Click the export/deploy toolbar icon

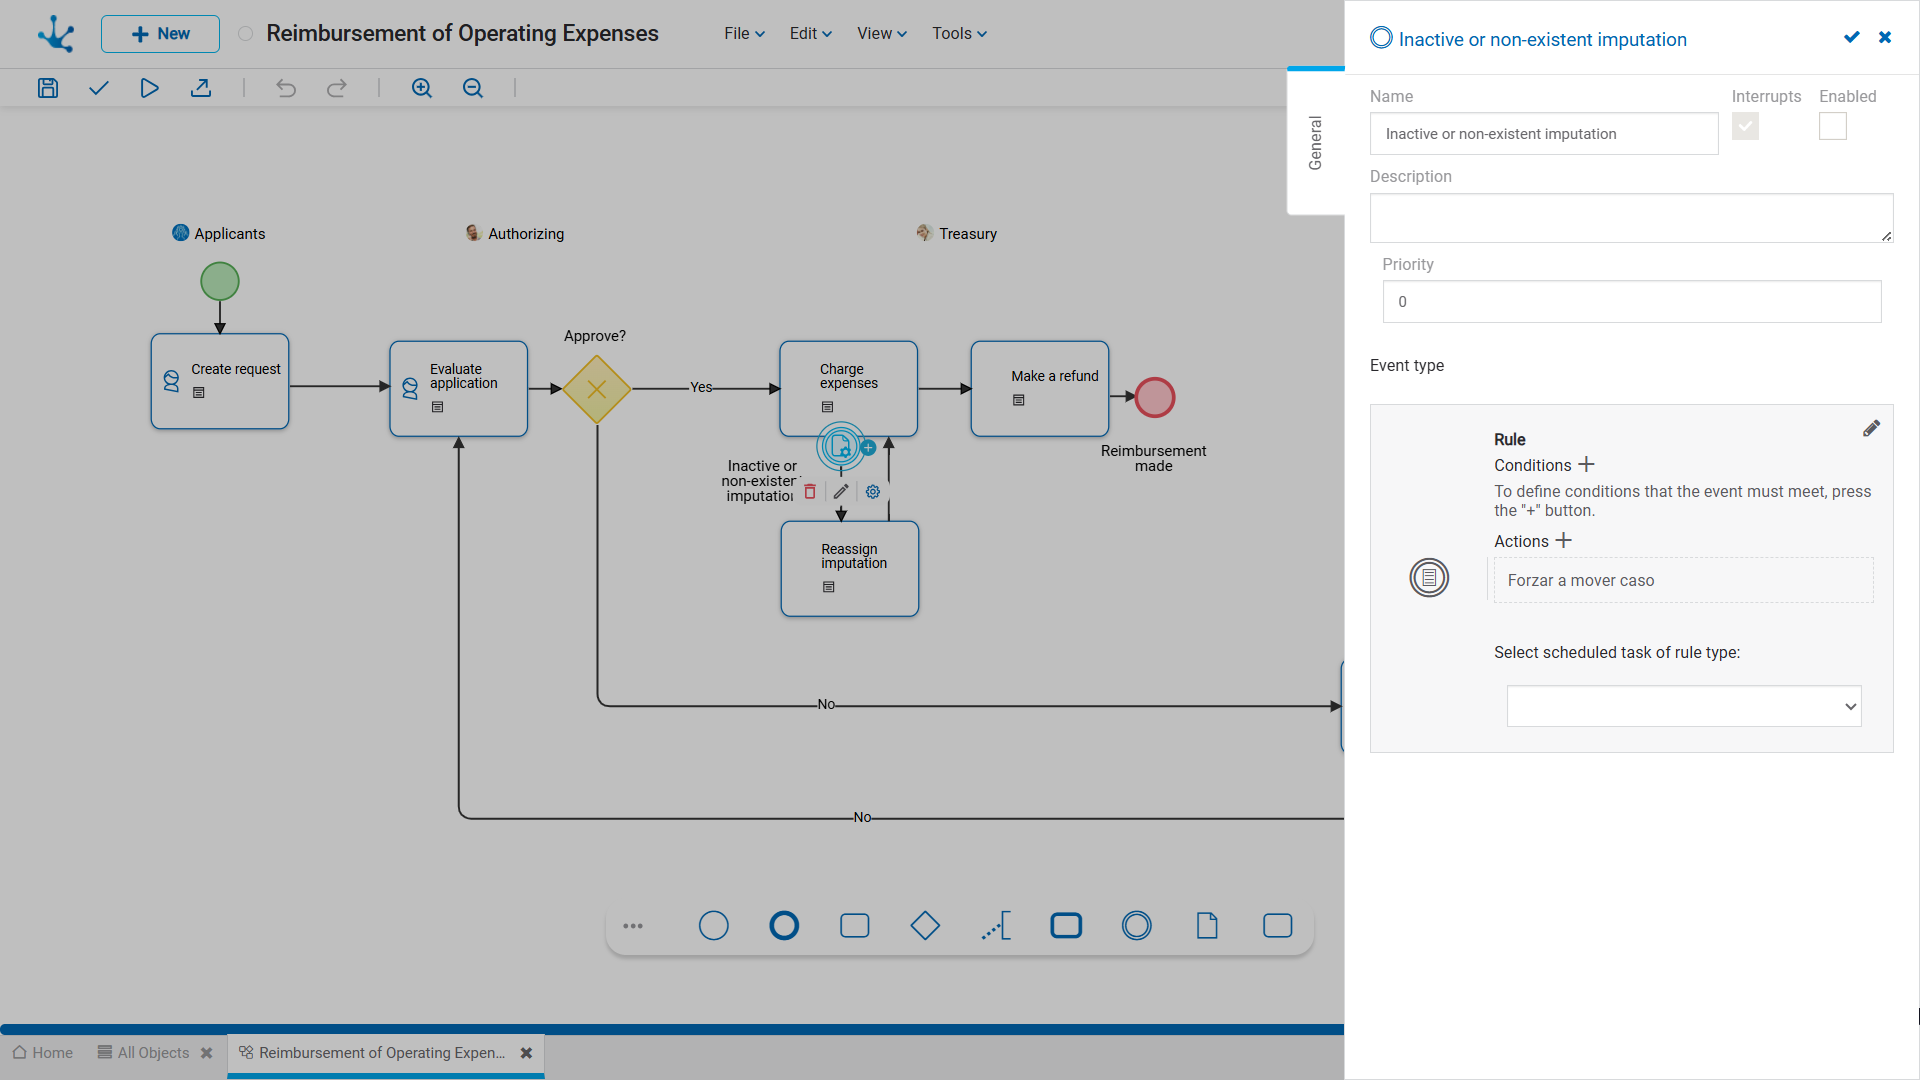point(201,88)
